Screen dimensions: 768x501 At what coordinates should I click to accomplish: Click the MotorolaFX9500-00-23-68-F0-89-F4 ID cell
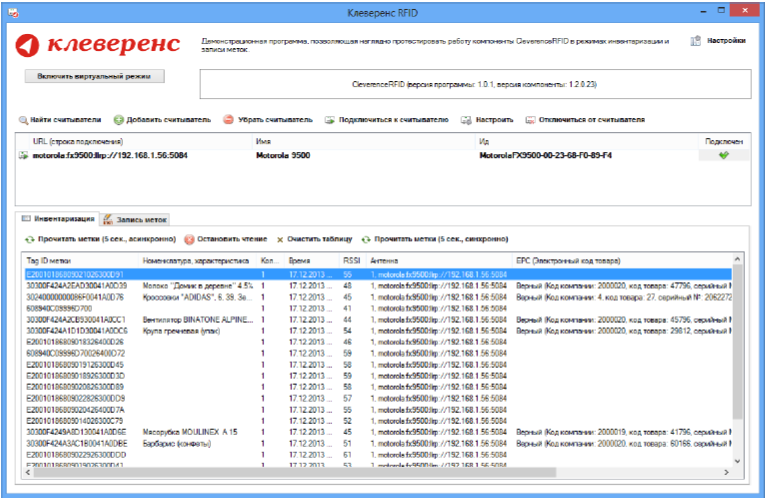[x=545, y=155]
